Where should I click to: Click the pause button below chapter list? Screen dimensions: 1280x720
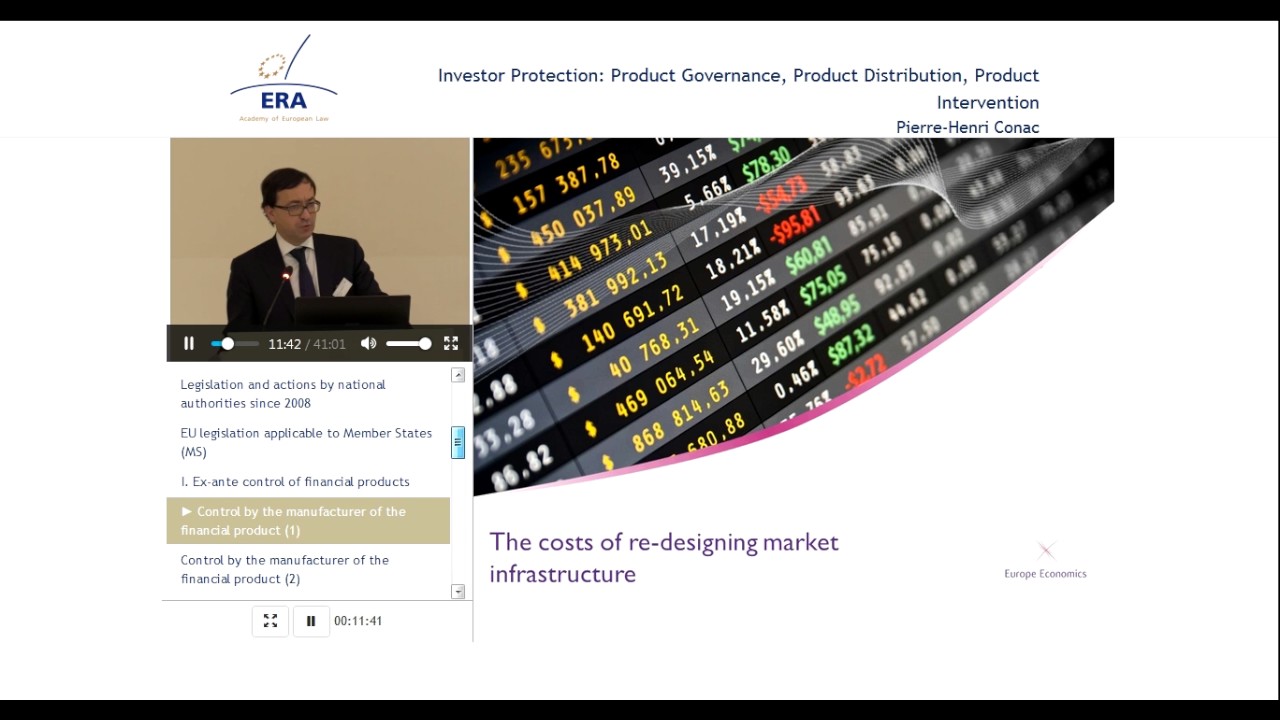click(311, 621)
